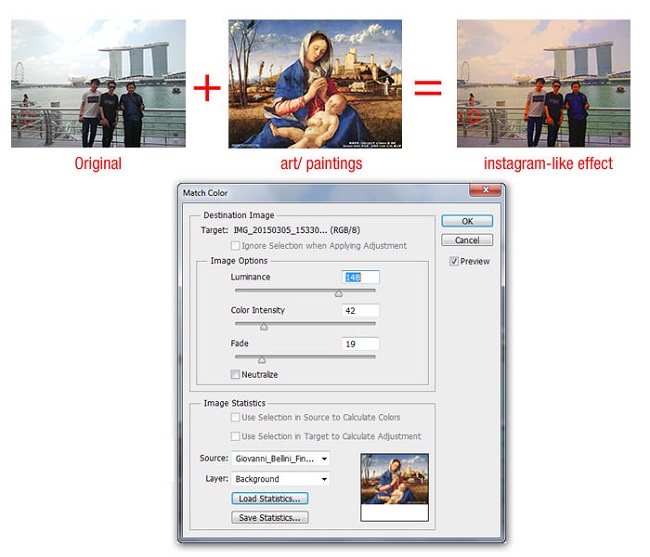Click Save Statistics button

point(270,517)
